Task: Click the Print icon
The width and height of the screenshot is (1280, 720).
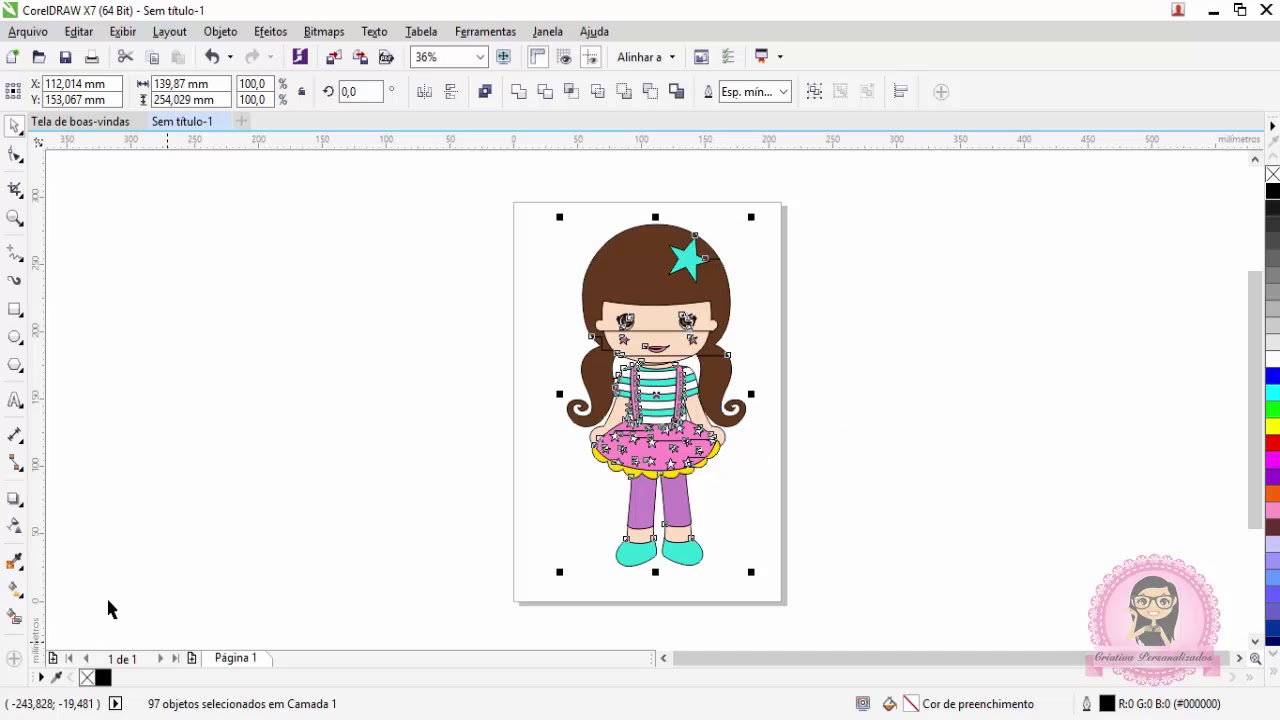Action: pyautogui.click(x=91, y=57)
